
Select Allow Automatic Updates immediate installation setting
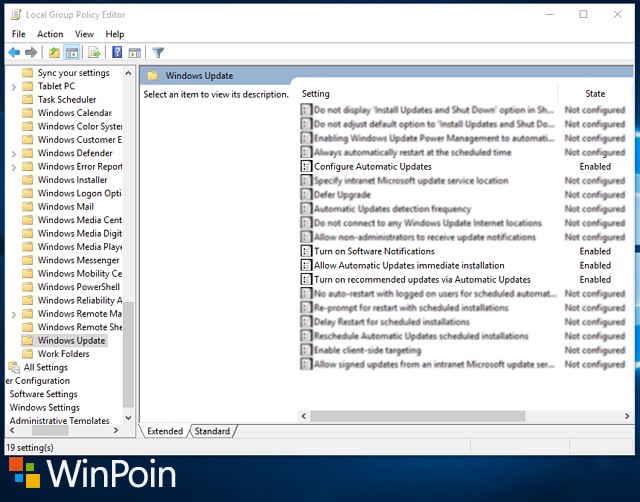(409, 265)
